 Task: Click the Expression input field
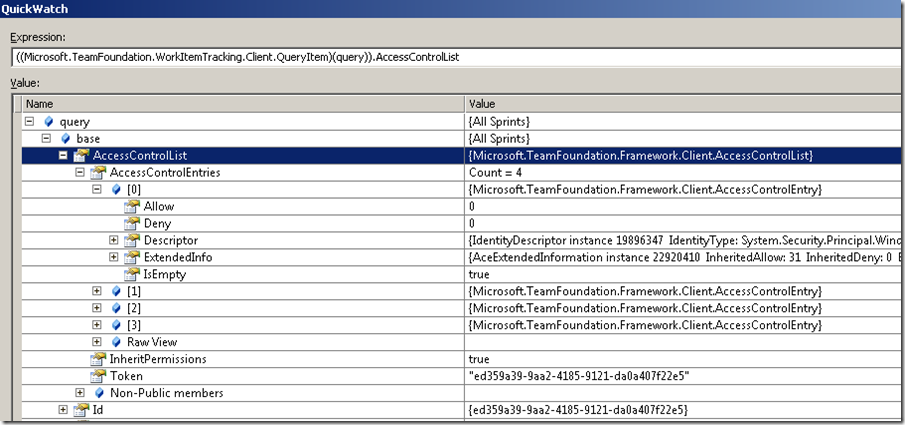coord(457,58)
